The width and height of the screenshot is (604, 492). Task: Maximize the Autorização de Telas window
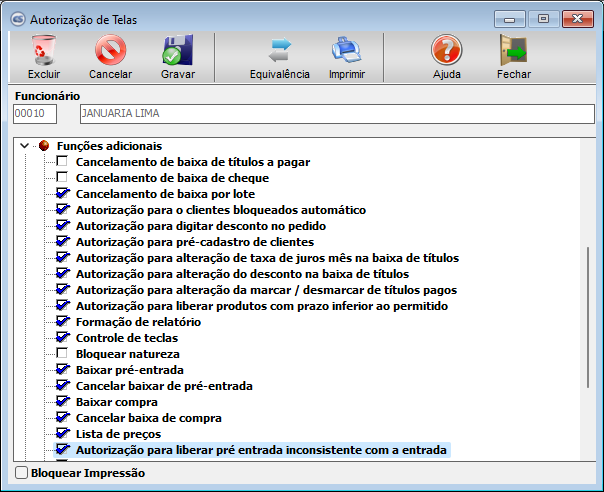point(544,17)
